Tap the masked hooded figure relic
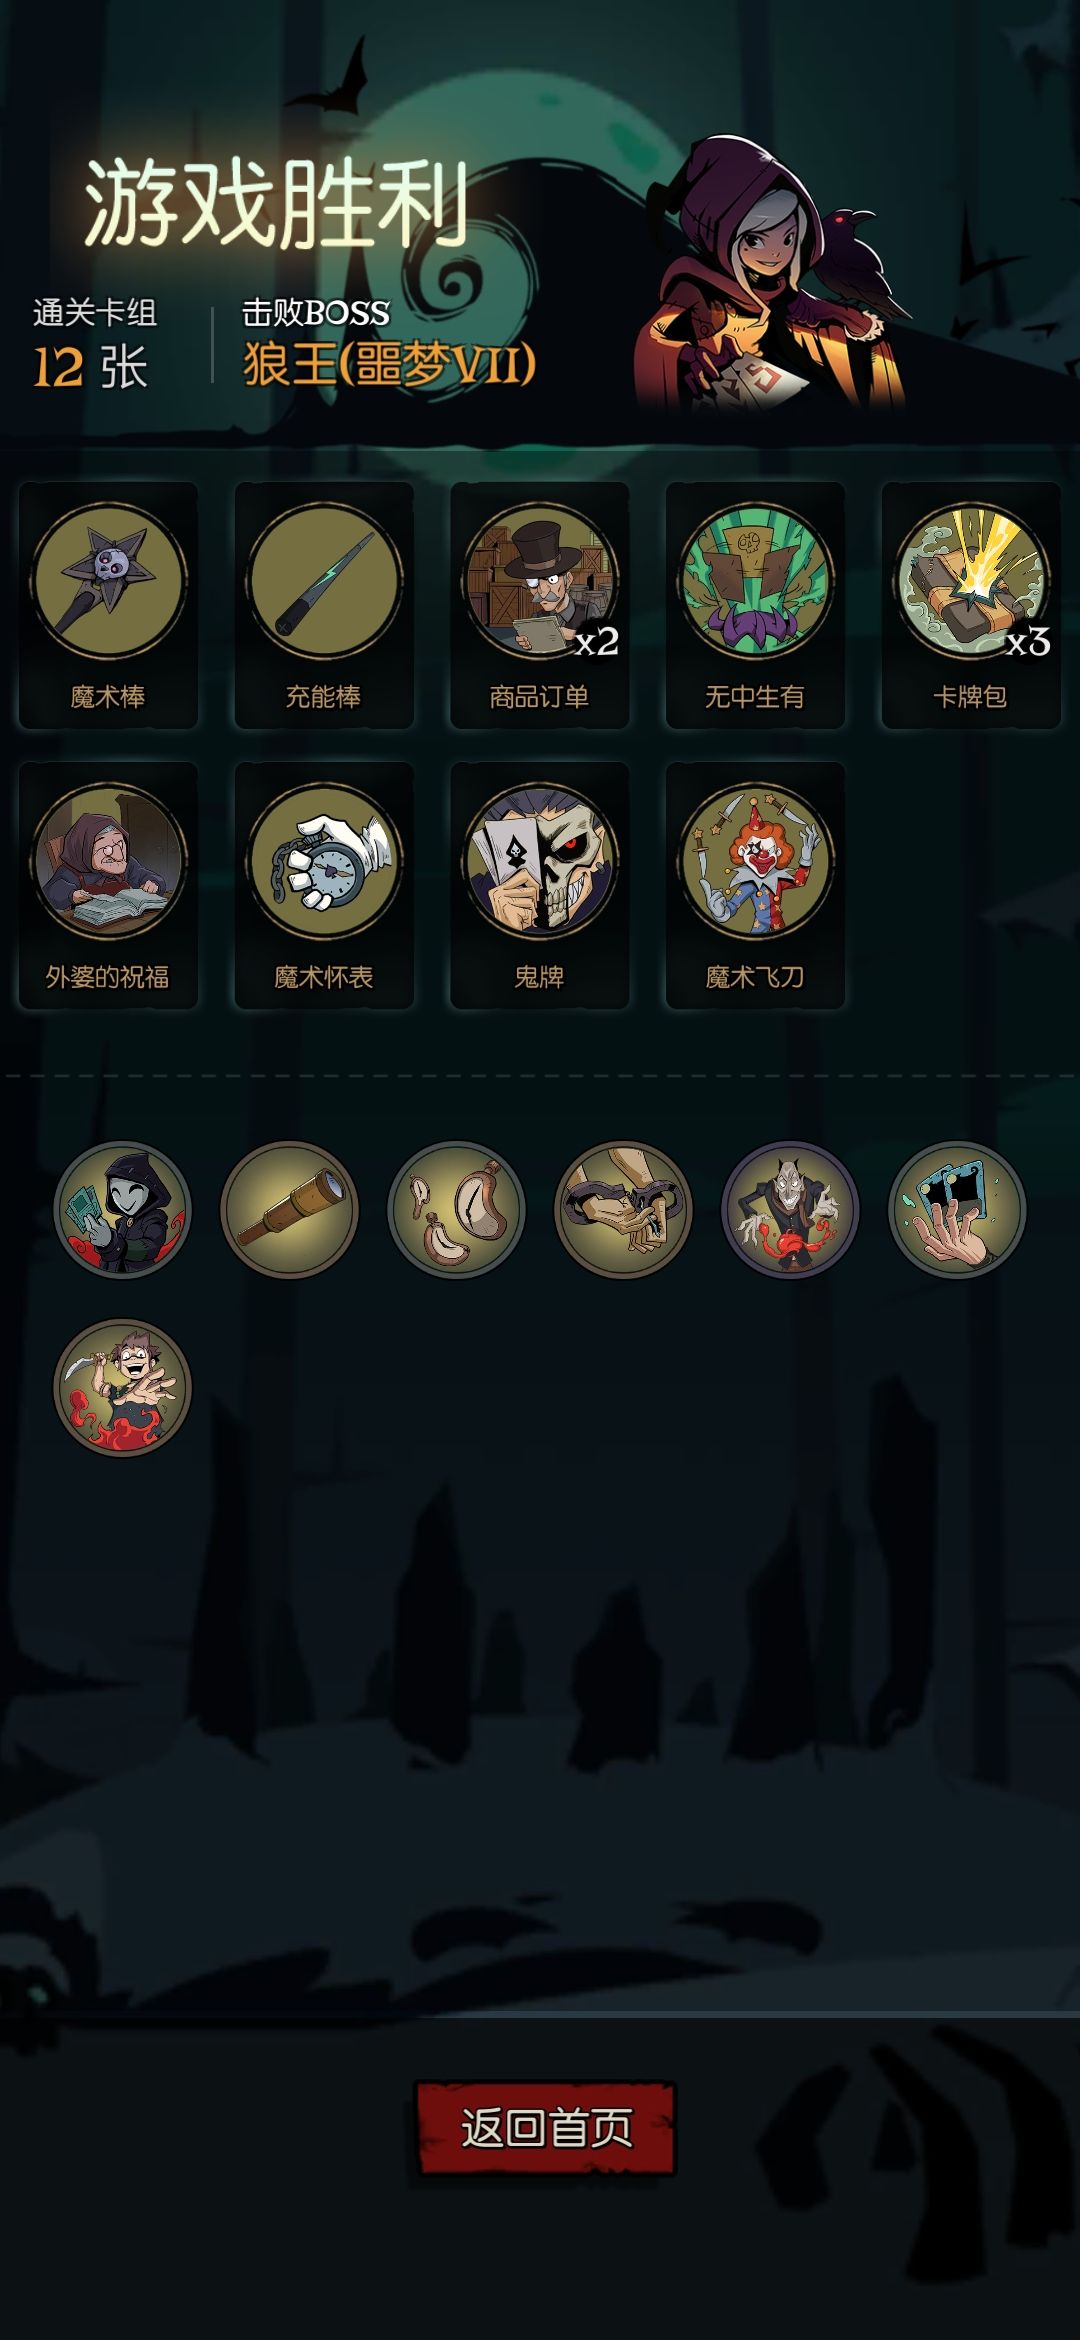The height and width of the screenshot is (2340, 1080). point(122,1210)
